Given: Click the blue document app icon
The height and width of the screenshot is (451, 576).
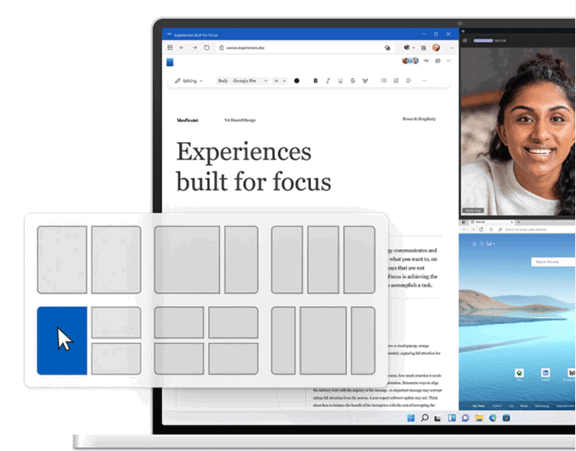Looking at the screenshot, I should [x=170, y=62].
